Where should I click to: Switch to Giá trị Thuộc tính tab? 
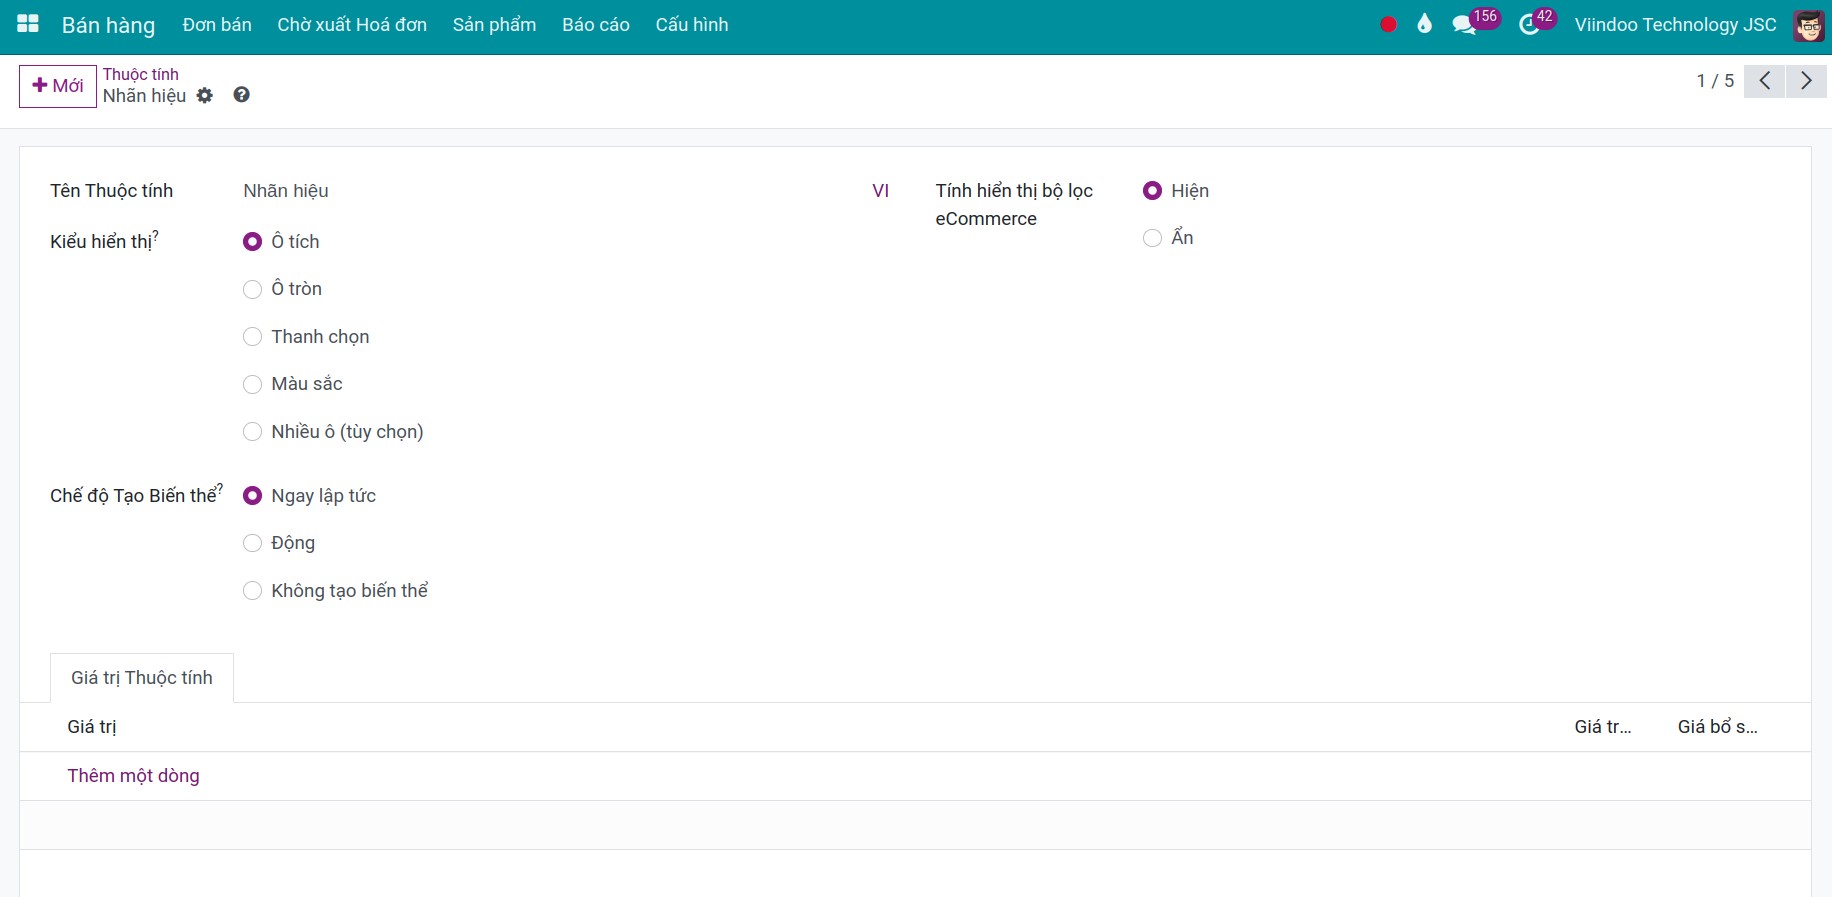pos(142,678)
